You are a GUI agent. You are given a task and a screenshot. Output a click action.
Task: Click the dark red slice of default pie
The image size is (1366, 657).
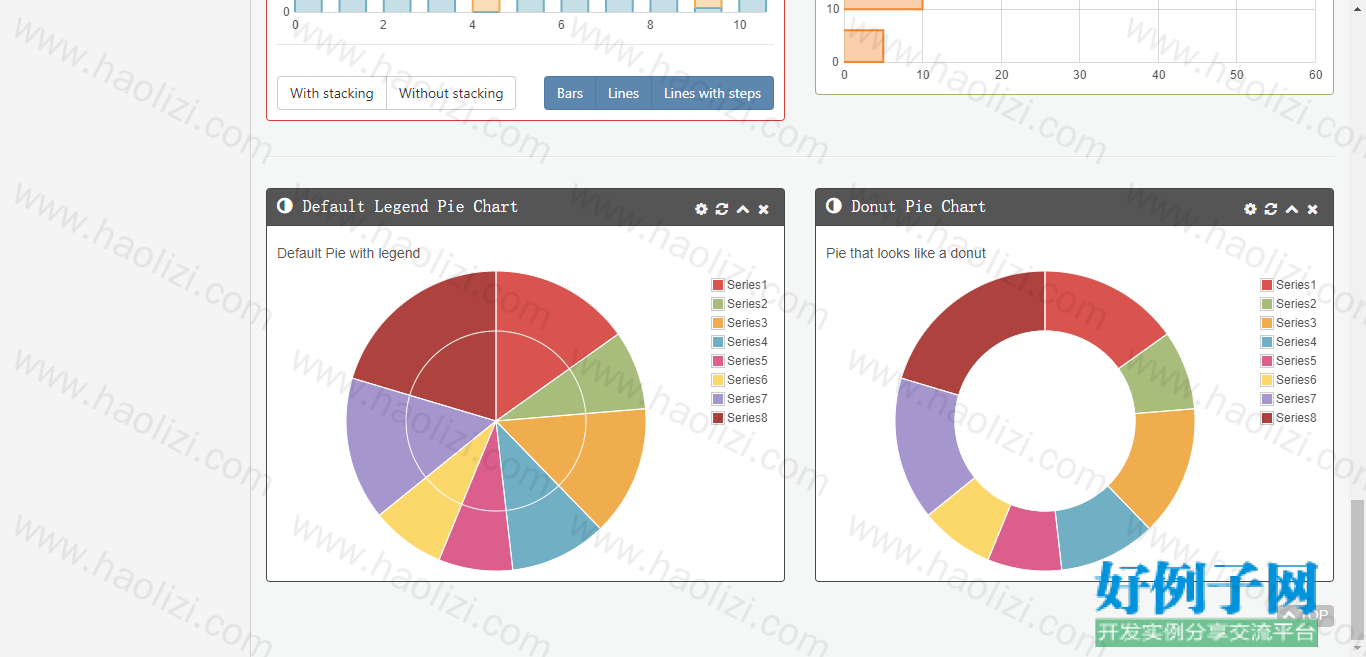(x=435, y=340)
